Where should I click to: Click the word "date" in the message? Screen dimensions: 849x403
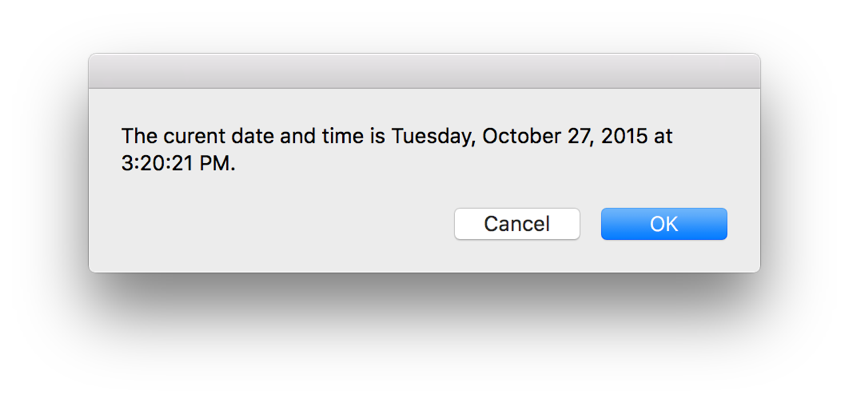tap(250, 136)
